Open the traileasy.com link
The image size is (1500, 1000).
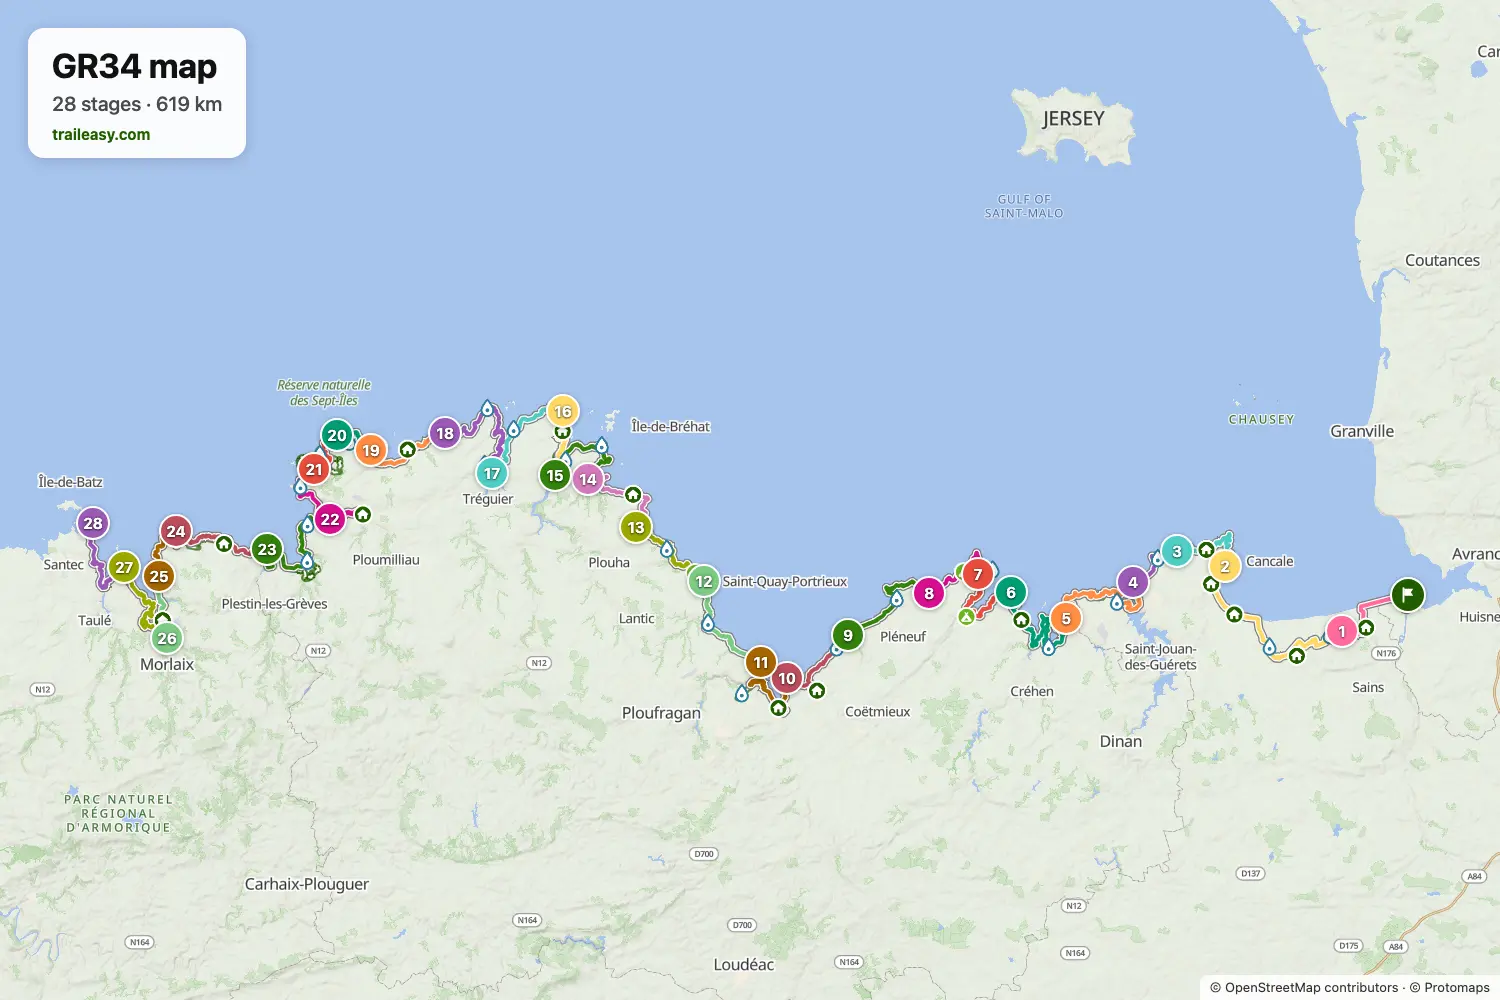tap(101, 134)
